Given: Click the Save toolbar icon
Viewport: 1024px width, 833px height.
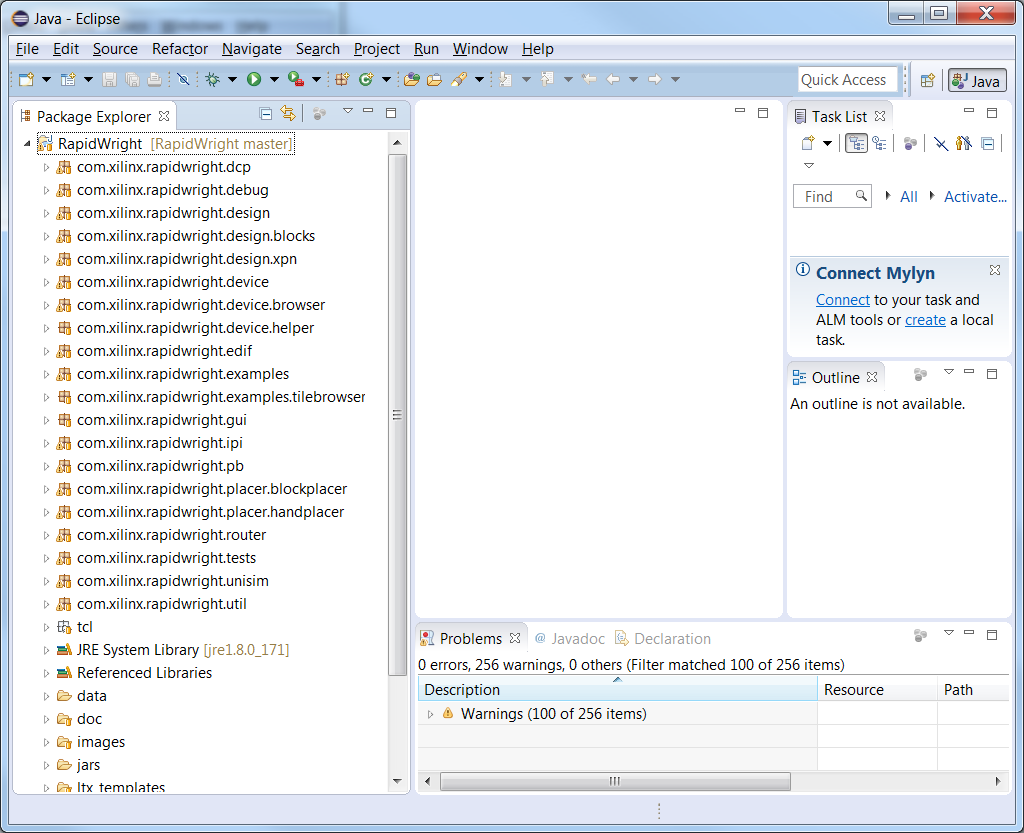Looking at the screenshot, I should 110,80.
